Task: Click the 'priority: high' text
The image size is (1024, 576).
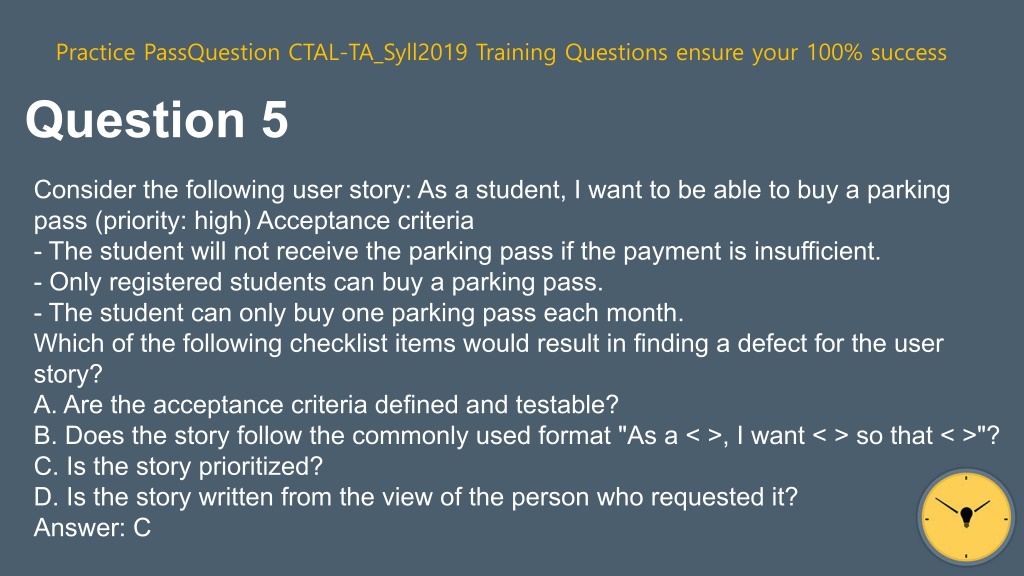Action: pyautogui.click(x=173, y=221)
